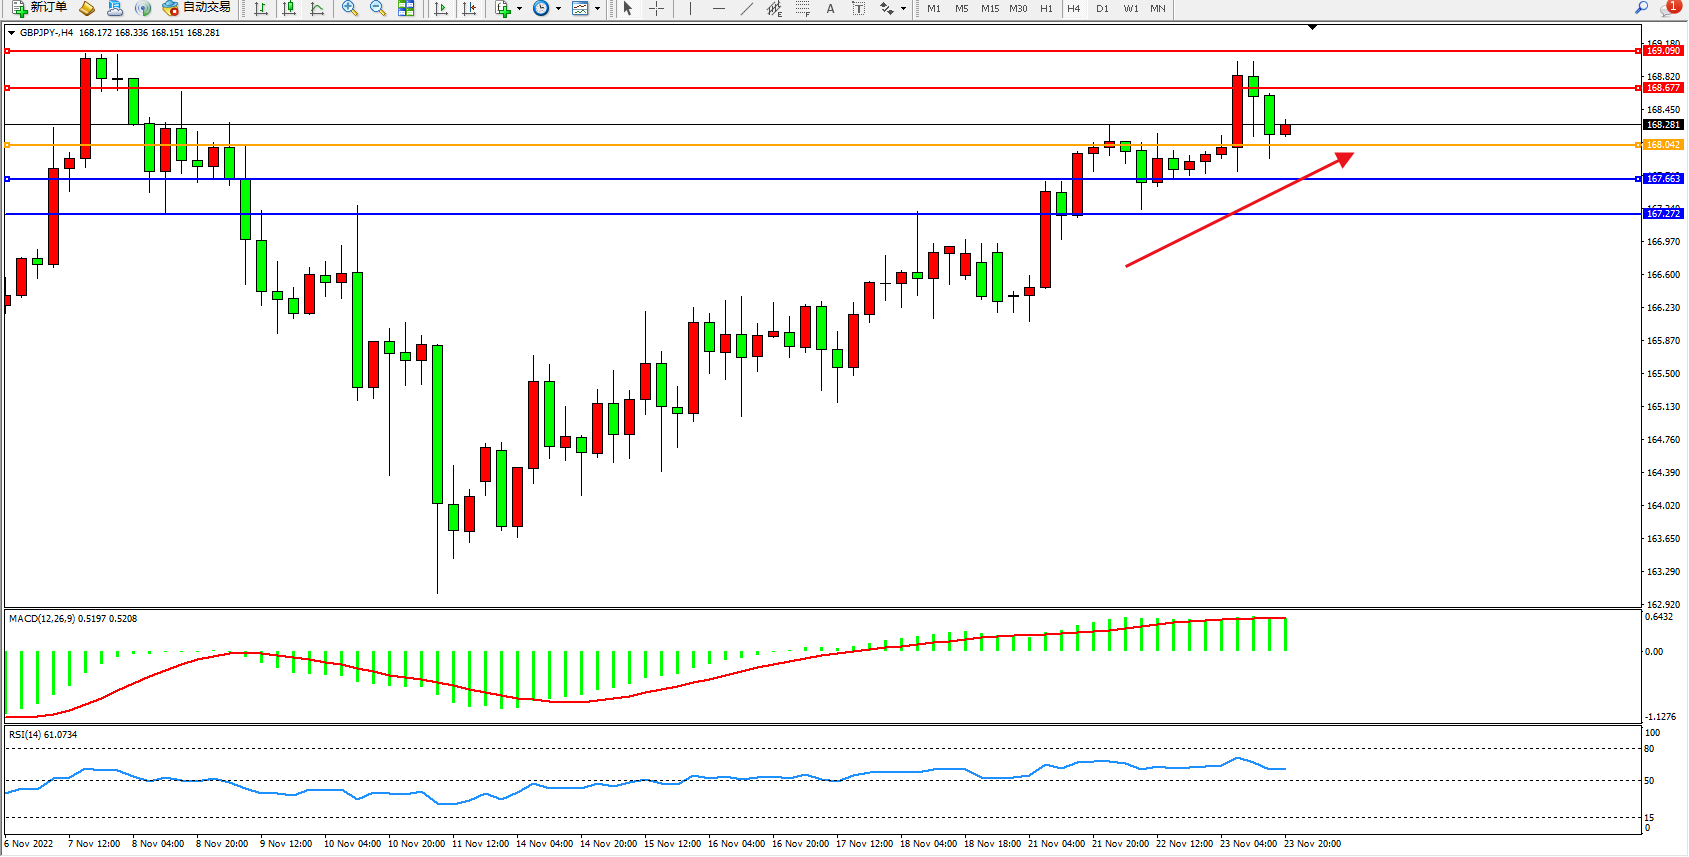This screenshot has height=857, width=1689.
Task: Expand the periodicity clock dropdown arrow
Action: (x=558, y=8)
